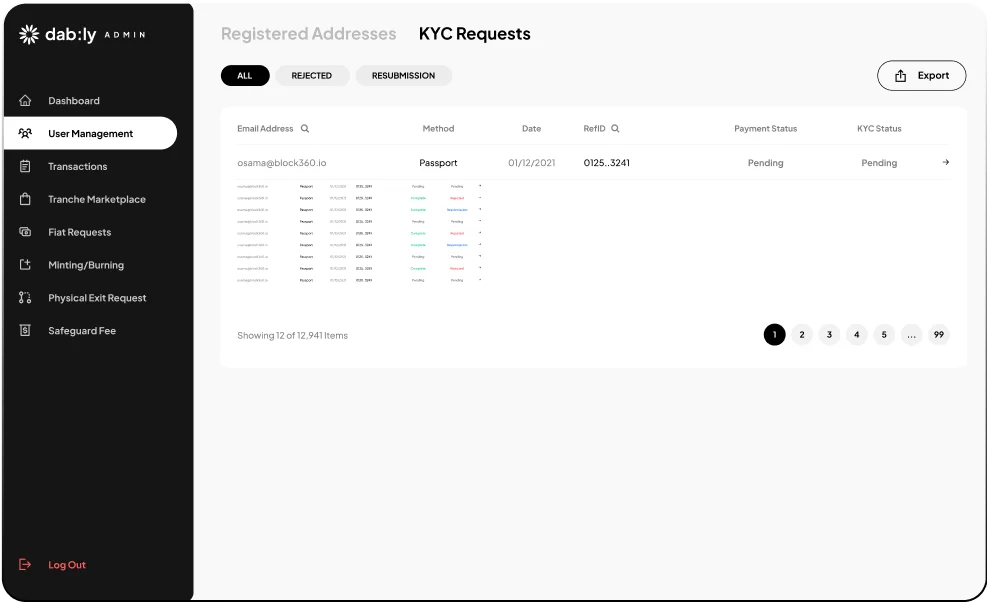The width and height of the screenshot is (987, 602).
Task: Go to pagination page 3
Action: pos(829,334)
